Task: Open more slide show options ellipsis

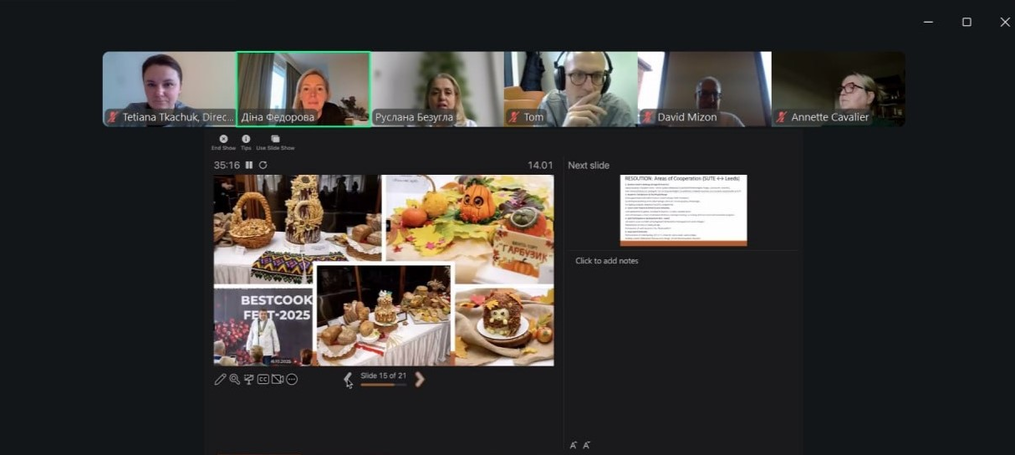Action: (x=292, y=379)
